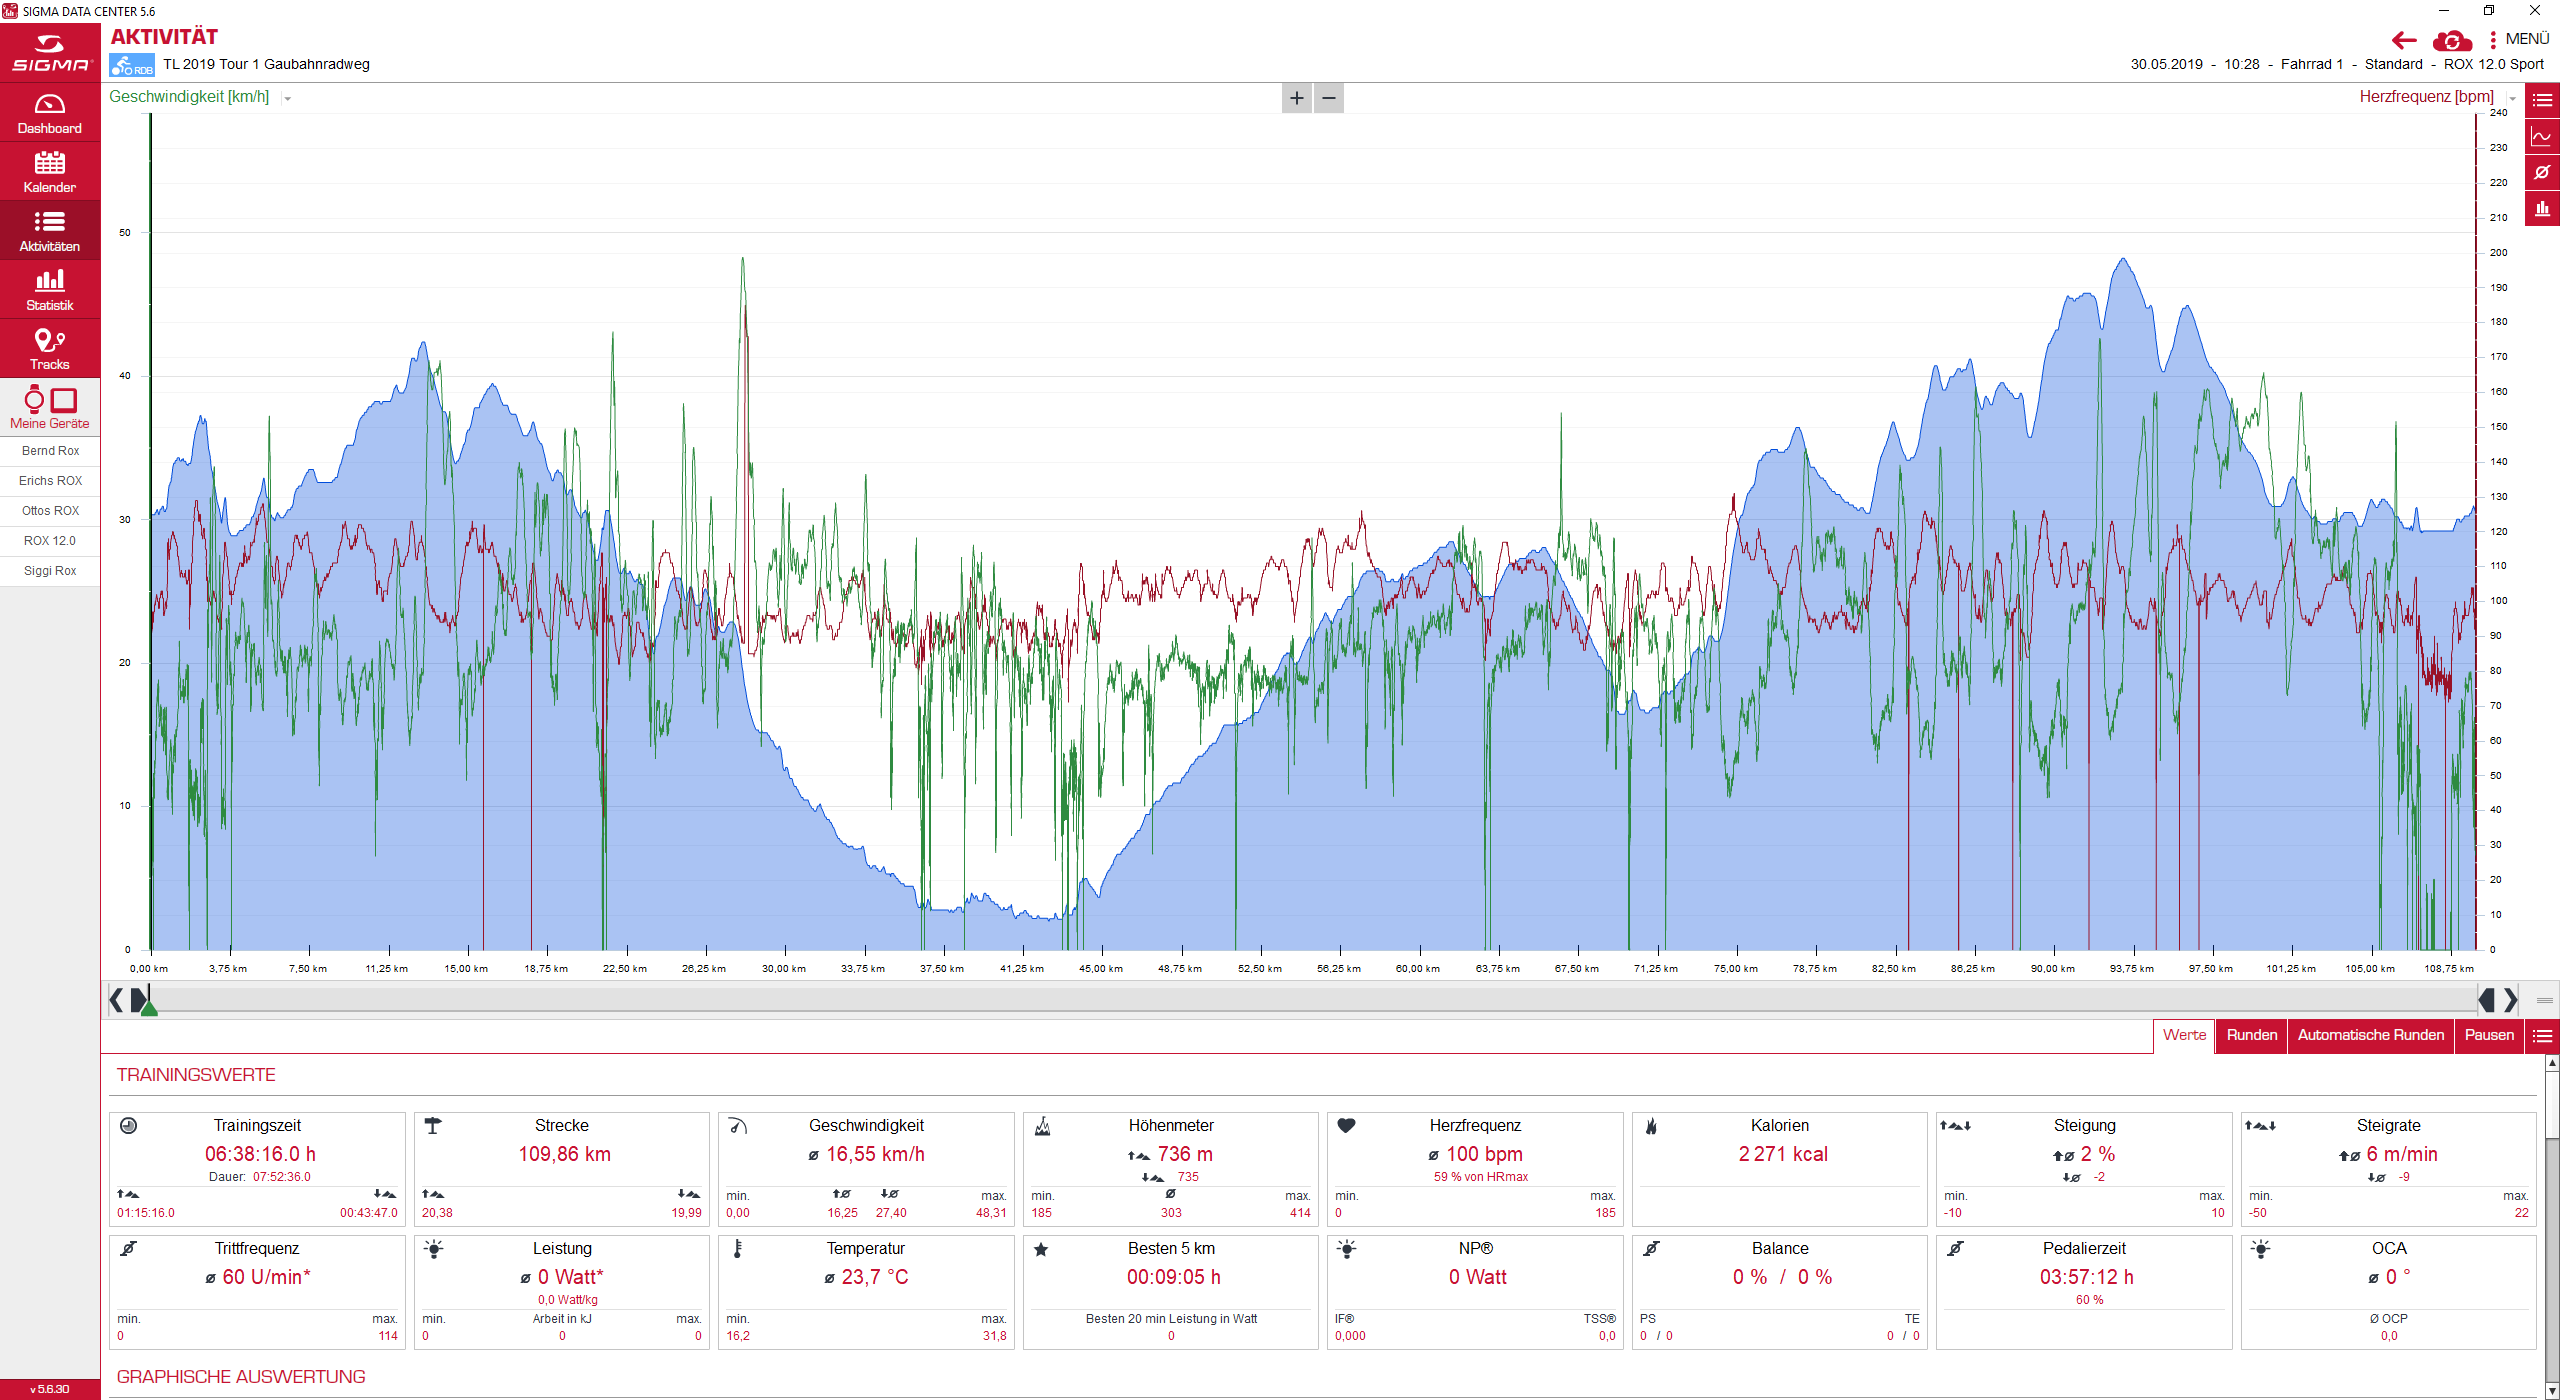The height and width of the screenshot is (1400, 2560).
Task: Zoom out the chart with minus
Action: pyautogui.click(x=1329, y=98)
